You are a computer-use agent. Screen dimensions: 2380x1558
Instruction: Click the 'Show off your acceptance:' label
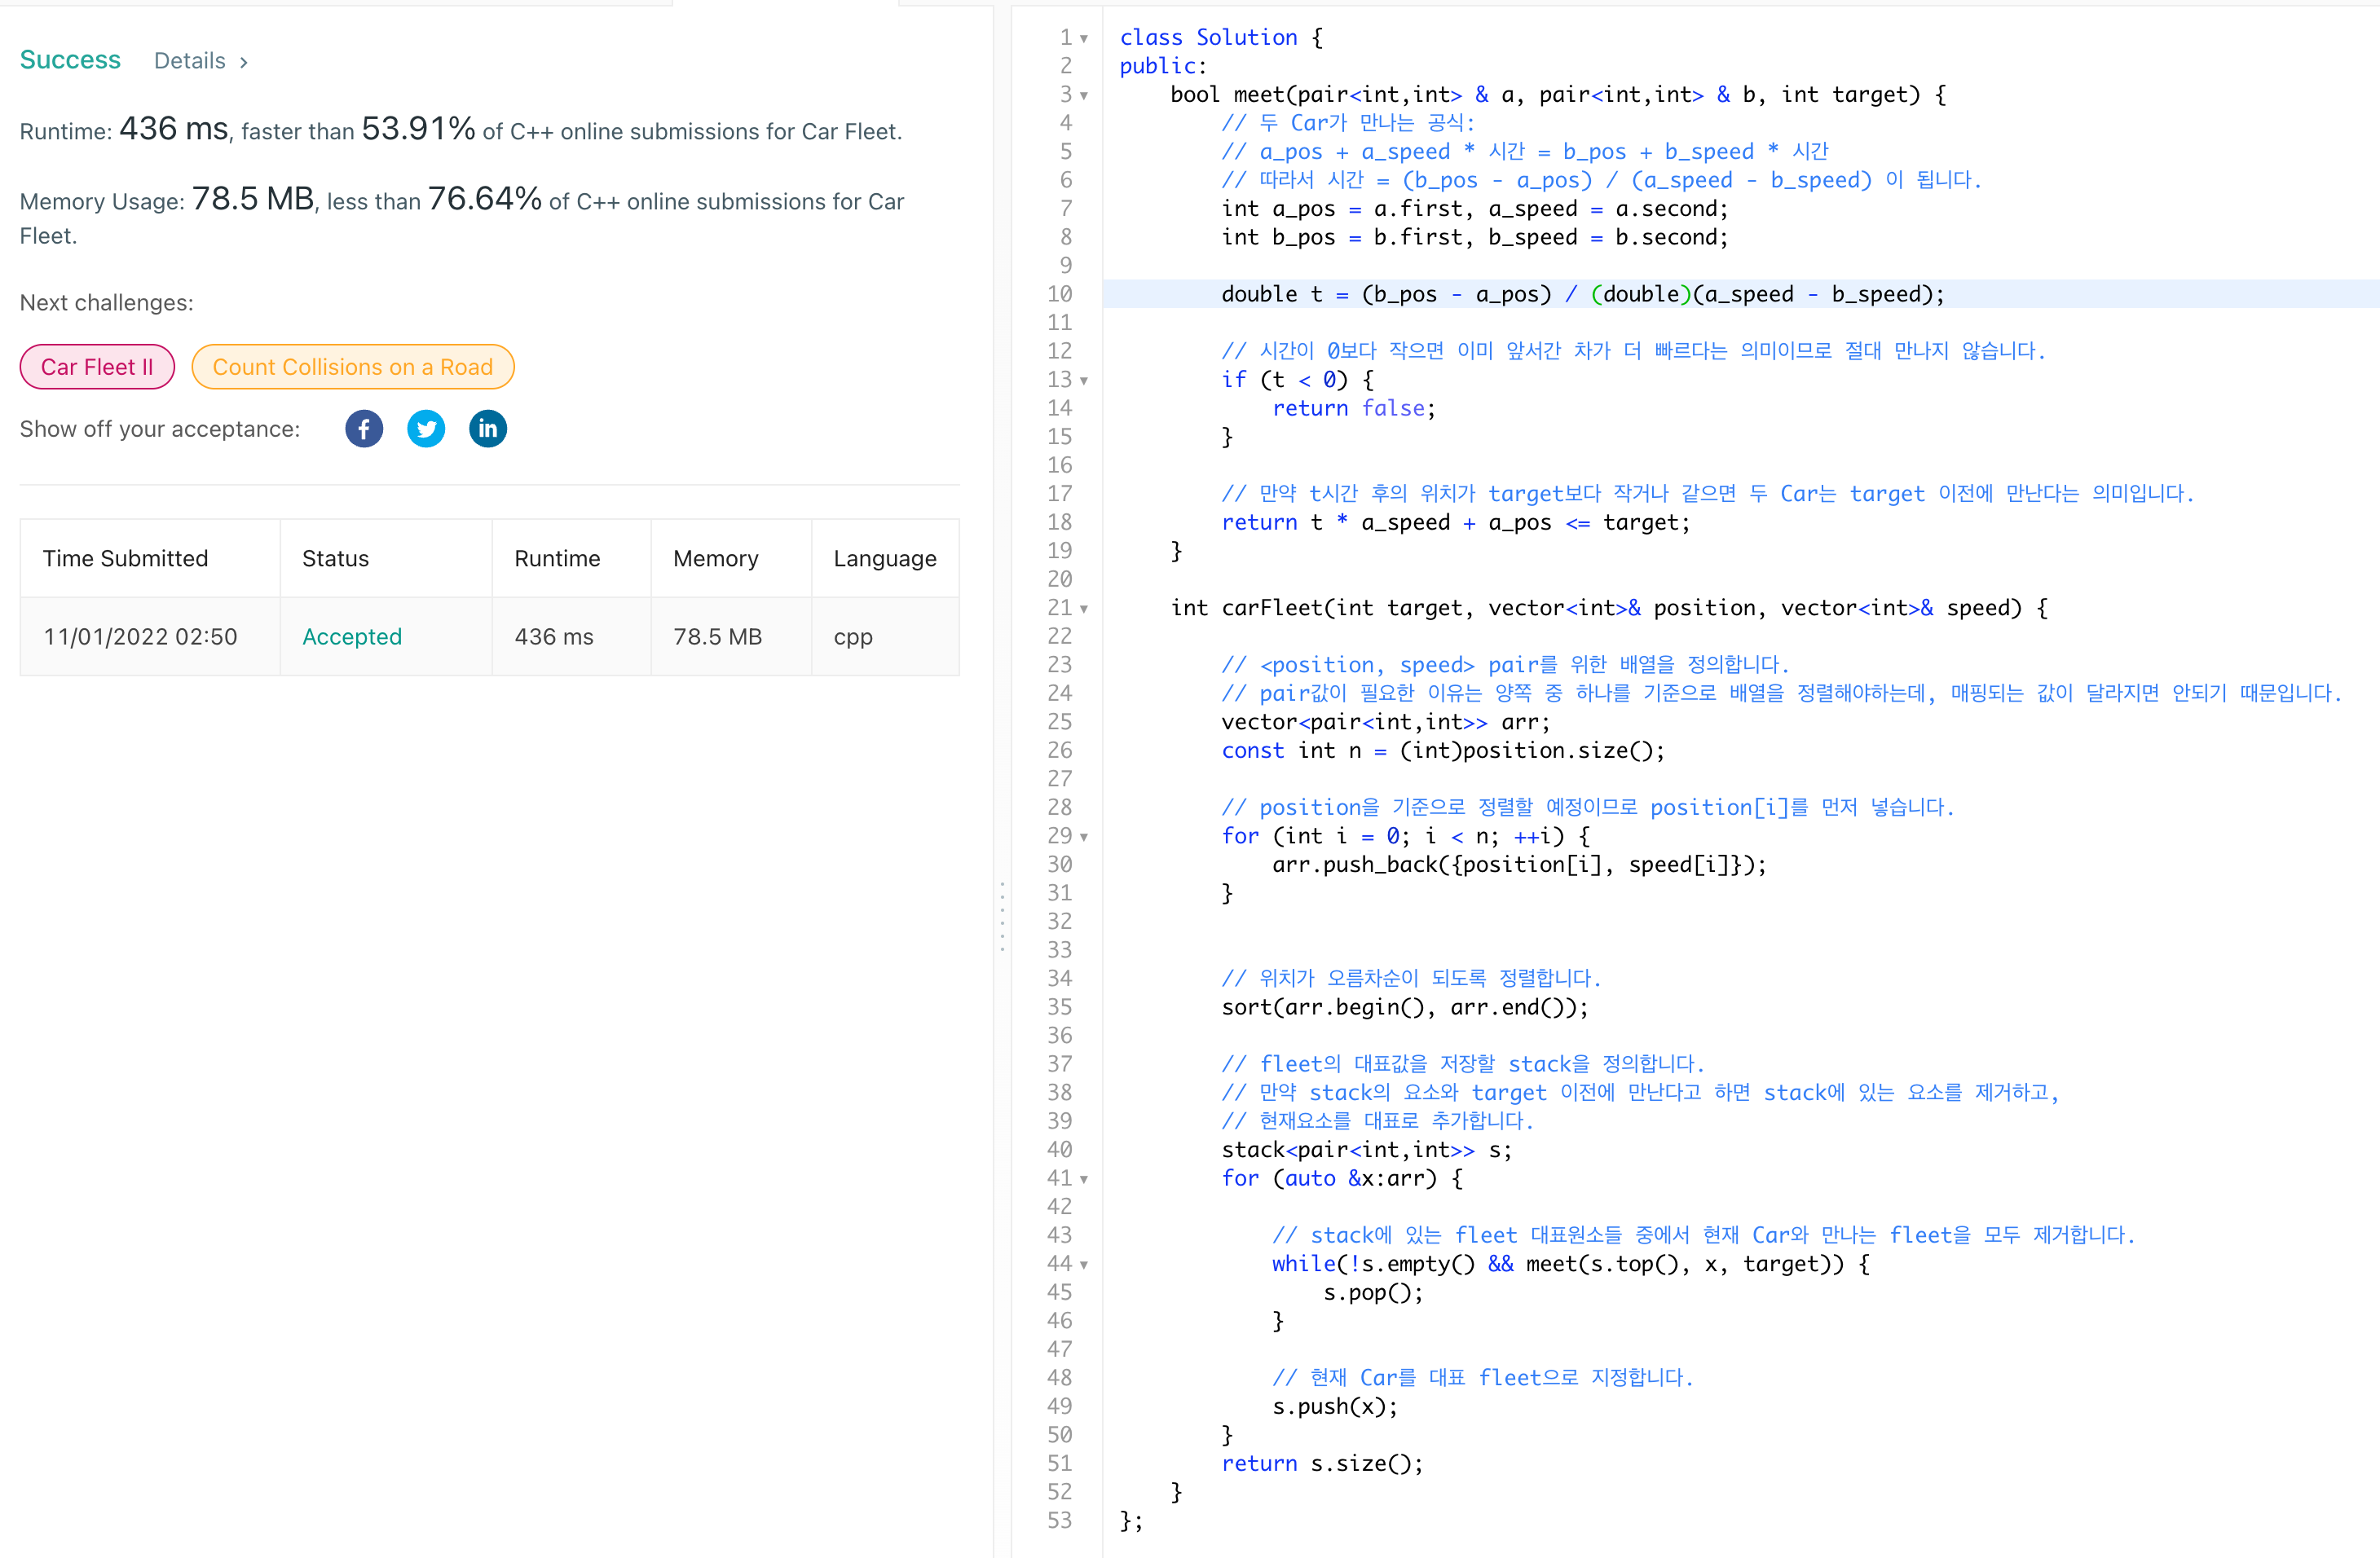click(x=160, y=429)
